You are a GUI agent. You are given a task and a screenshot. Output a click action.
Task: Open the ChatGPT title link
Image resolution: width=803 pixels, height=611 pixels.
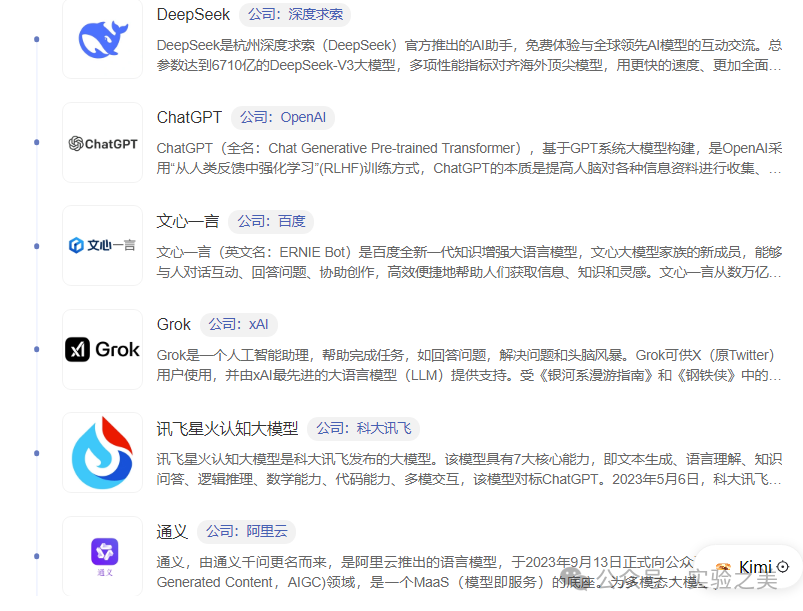point(189,117)
